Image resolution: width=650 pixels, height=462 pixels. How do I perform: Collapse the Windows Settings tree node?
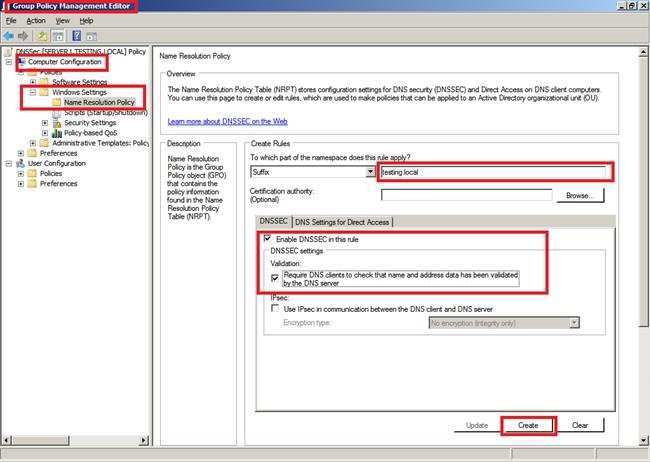coord(33,92)
